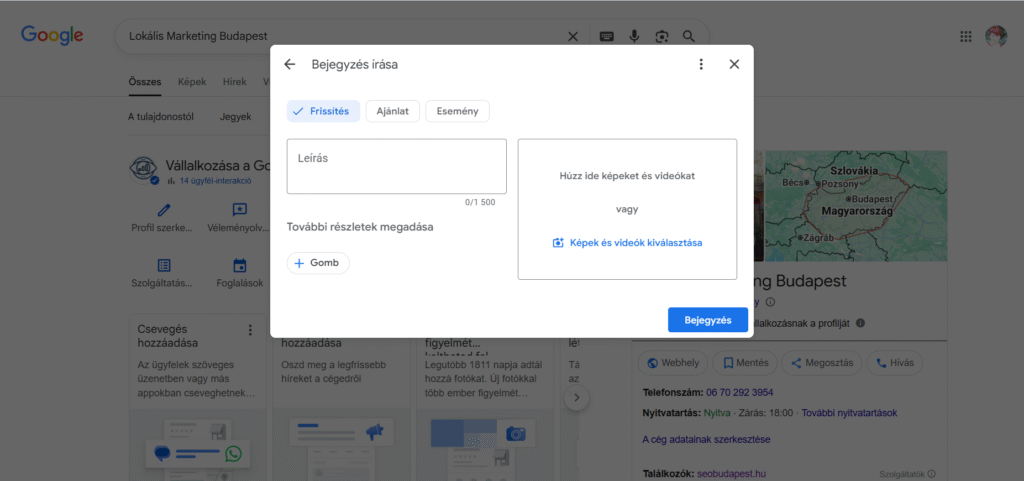Advance the cards carousel with right chevron
1024x481 pixels.
click(577, 397)
